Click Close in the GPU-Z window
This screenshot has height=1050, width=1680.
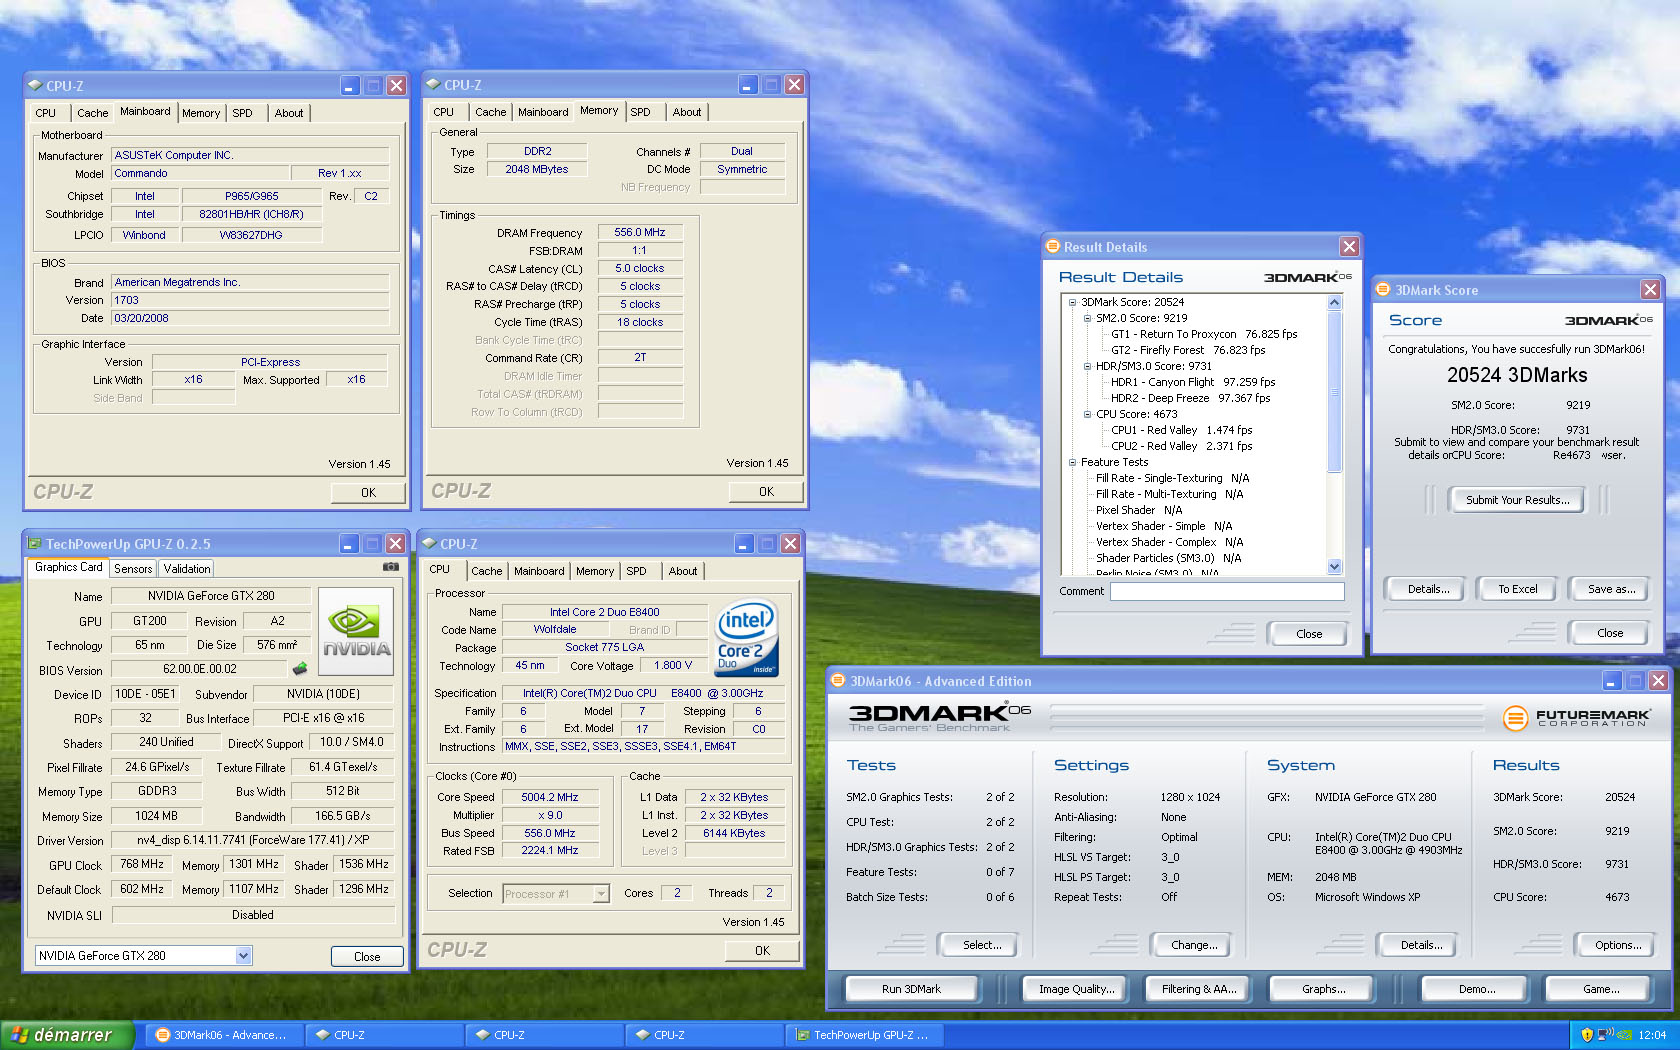pyautogui.click(x=367, y=957)
